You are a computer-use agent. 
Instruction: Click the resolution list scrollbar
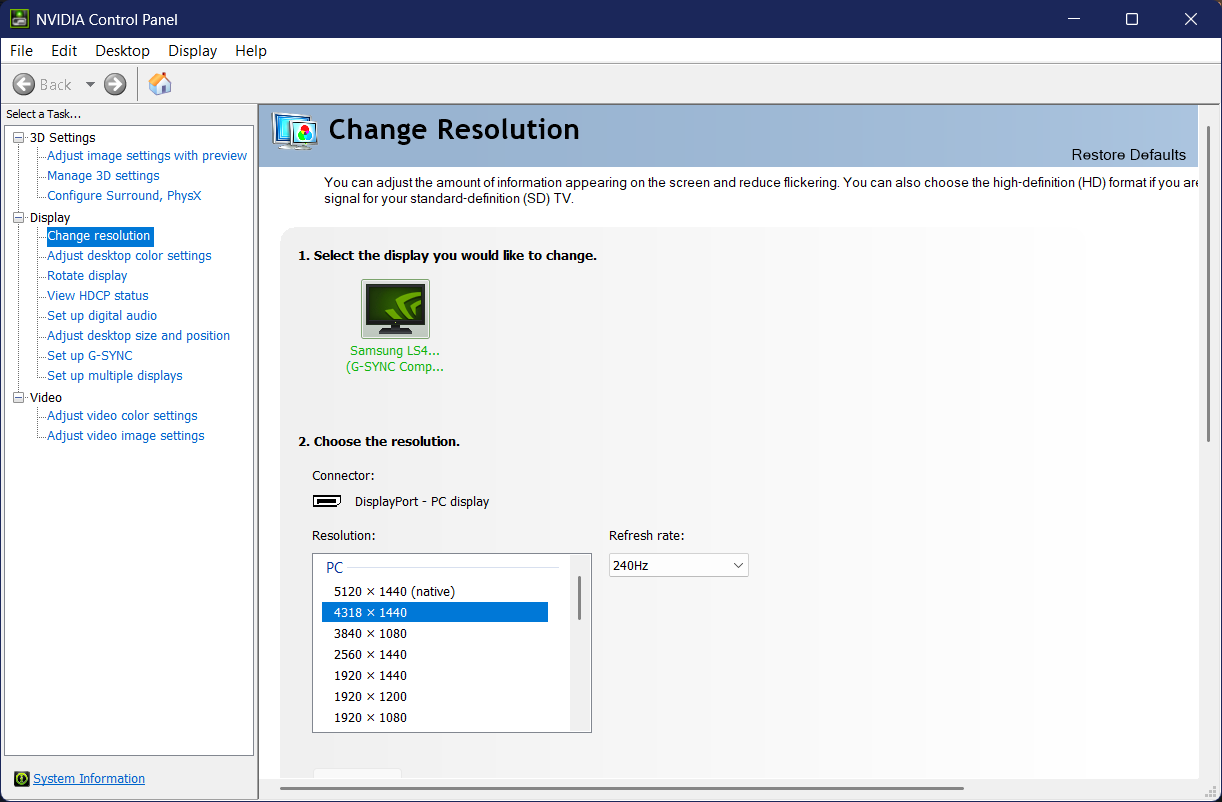579,600
